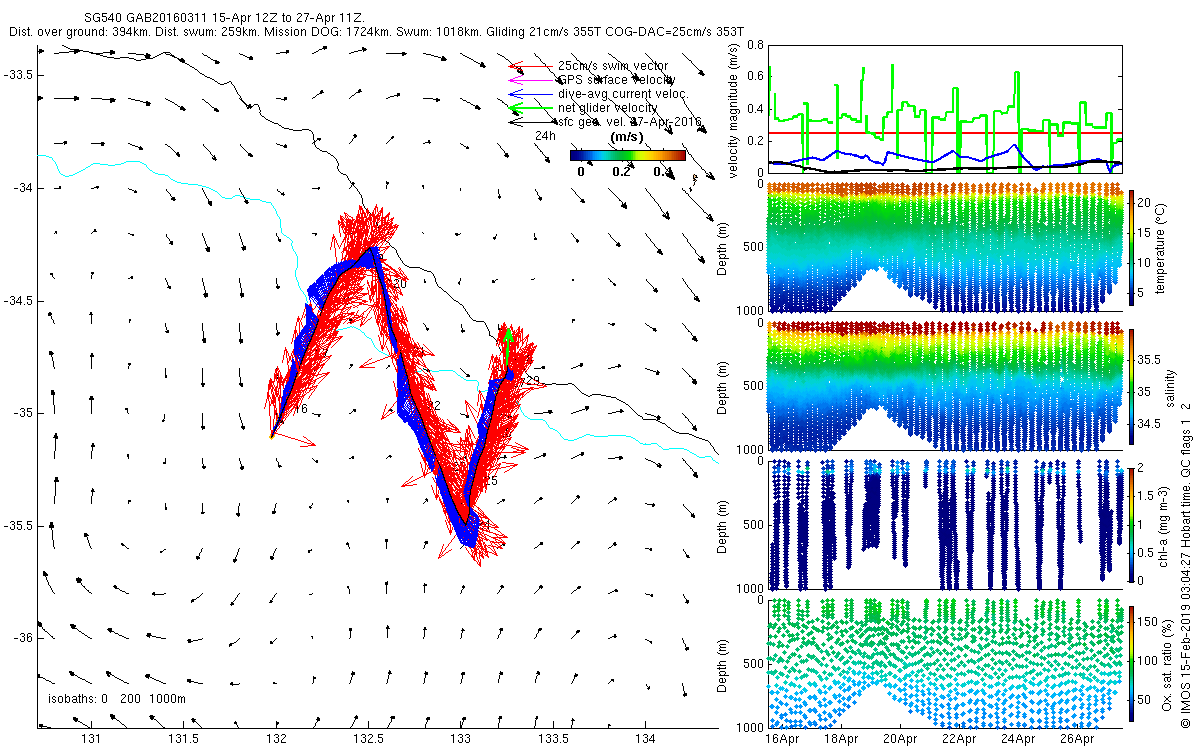Click the '134' longitude tick label

click(645, 739)
